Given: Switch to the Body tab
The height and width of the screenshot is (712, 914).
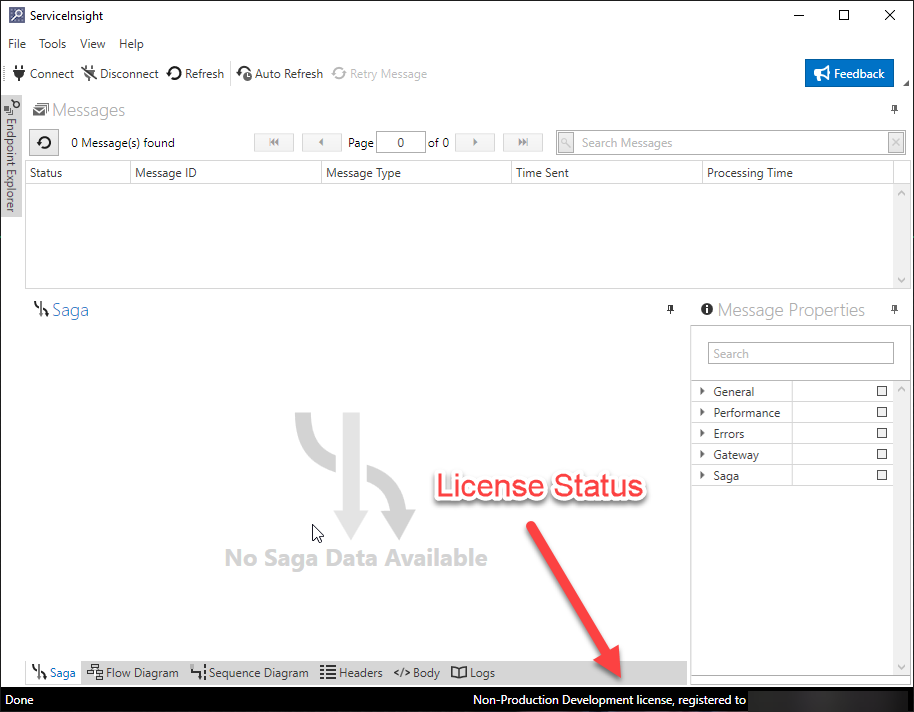Looking at the screenshot, I should [417, 672].
